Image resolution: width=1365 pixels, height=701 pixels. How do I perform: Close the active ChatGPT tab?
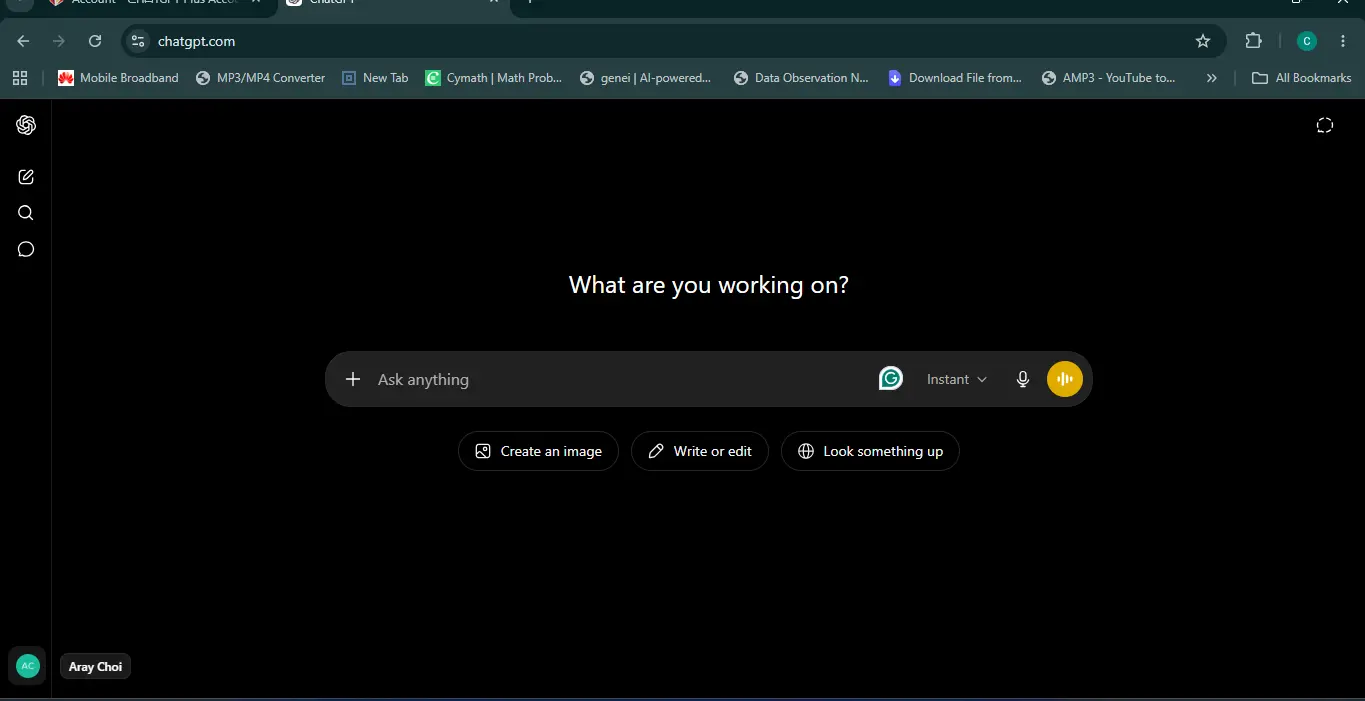click(x=494, y=3)
